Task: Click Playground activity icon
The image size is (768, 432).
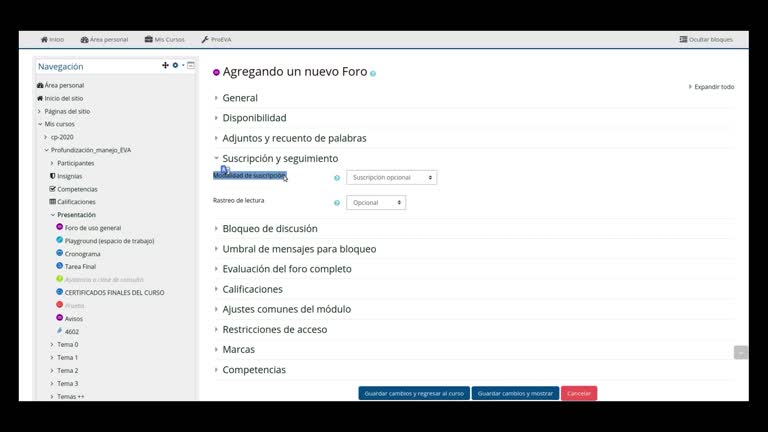Action: (x=59, y=240)
